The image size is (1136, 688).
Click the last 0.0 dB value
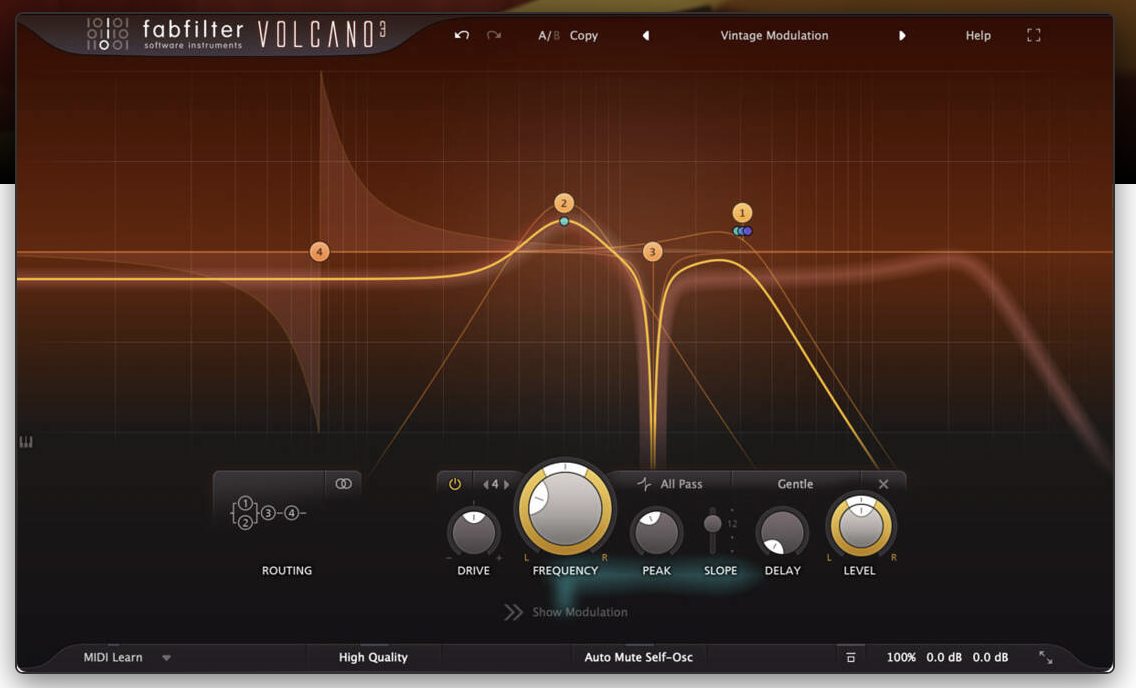[990, 658]
